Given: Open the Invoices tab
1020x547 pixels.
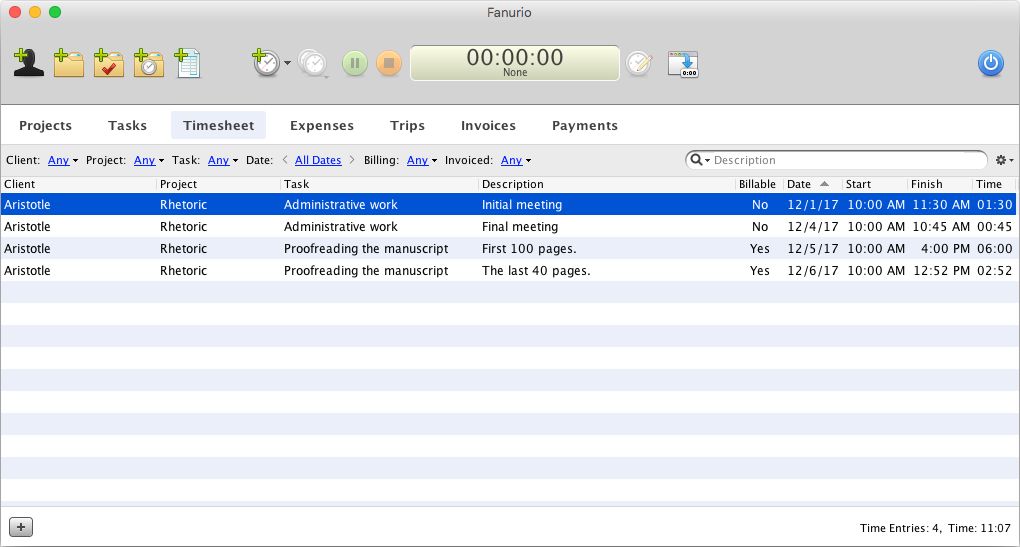Looking at the screenshot, I should point(489,126).
